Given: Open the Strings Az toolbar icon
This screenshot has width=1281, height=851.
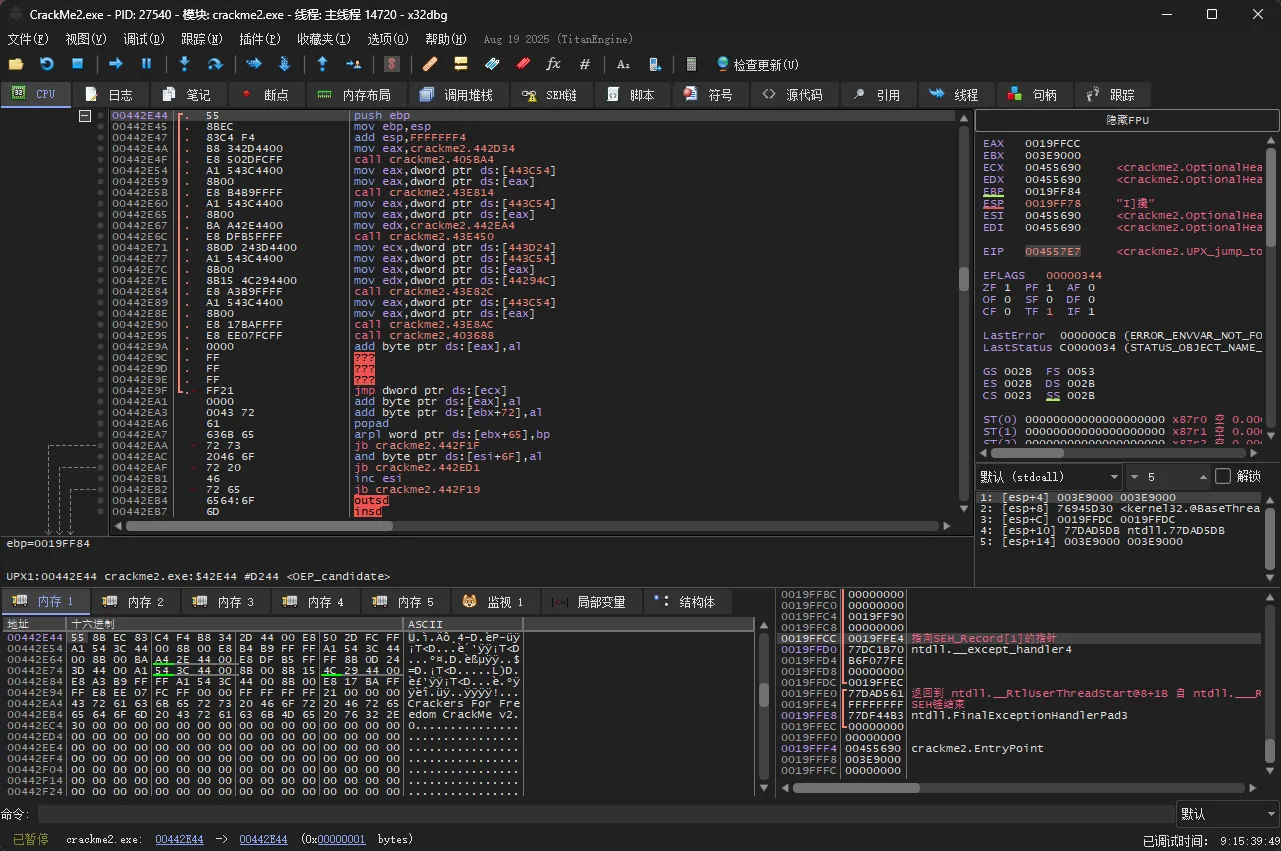Looking at the screenshot, I should [x=623, y=64].
